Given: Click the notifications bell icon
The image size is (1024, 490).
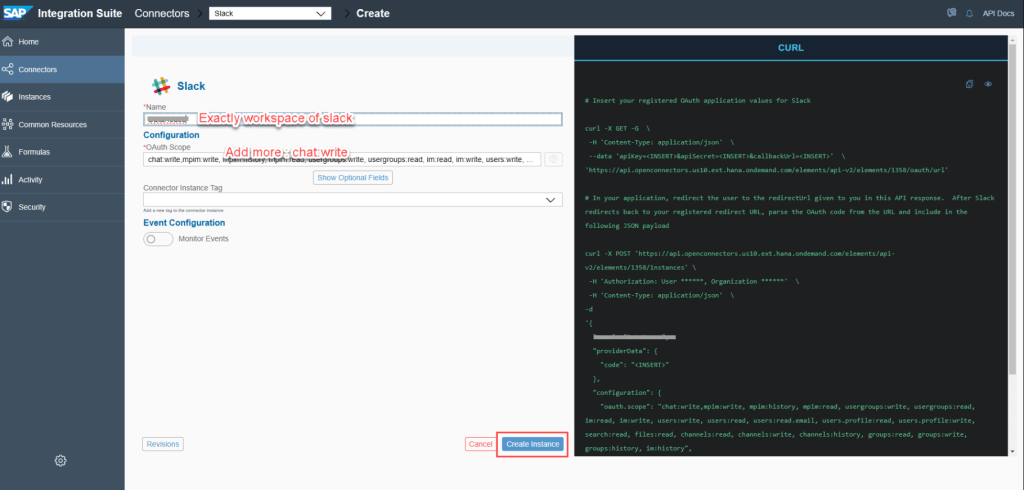Looking at the screenshot, I should click(x=969, y=13).
